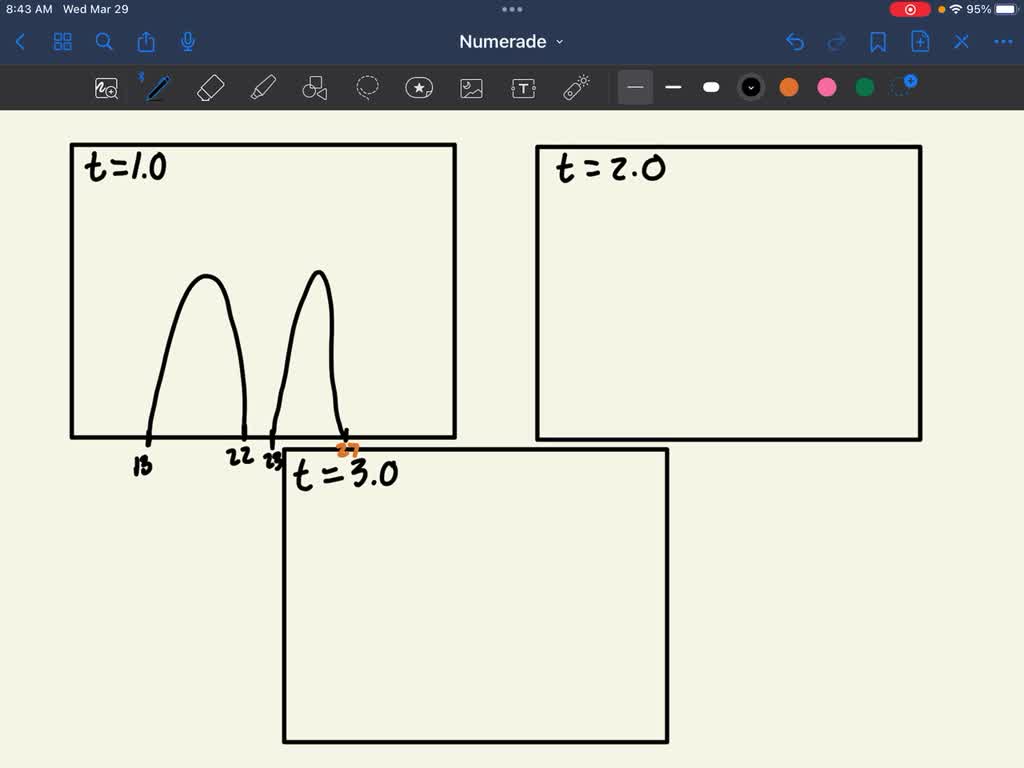This screenshot has height=768, width=1024.
Task: Insert an image with the photo tool
Action: (x=471, y=88)
